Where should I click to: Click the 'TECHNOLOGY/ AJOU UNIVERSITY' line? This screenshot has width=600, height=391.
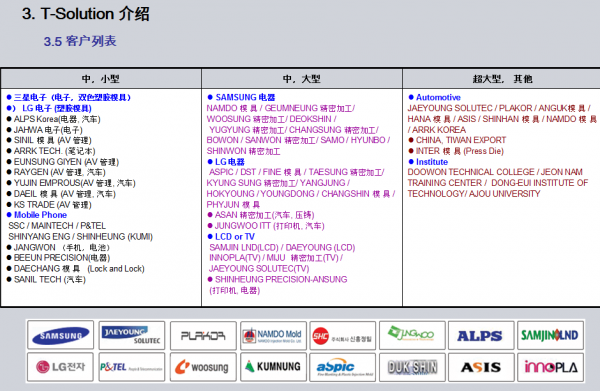click(x=474, y=194)
